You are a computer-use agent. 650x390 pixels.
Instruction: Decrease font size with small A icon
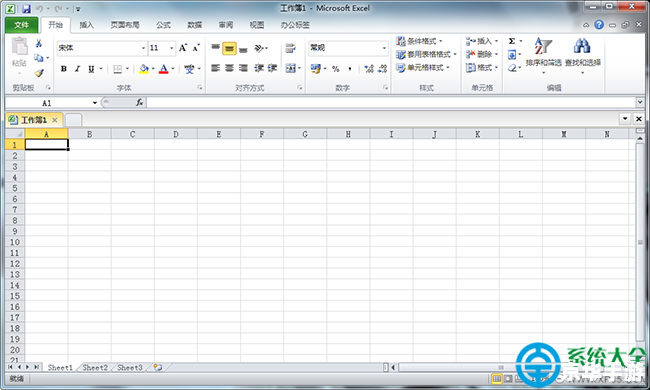coord(196,48)
